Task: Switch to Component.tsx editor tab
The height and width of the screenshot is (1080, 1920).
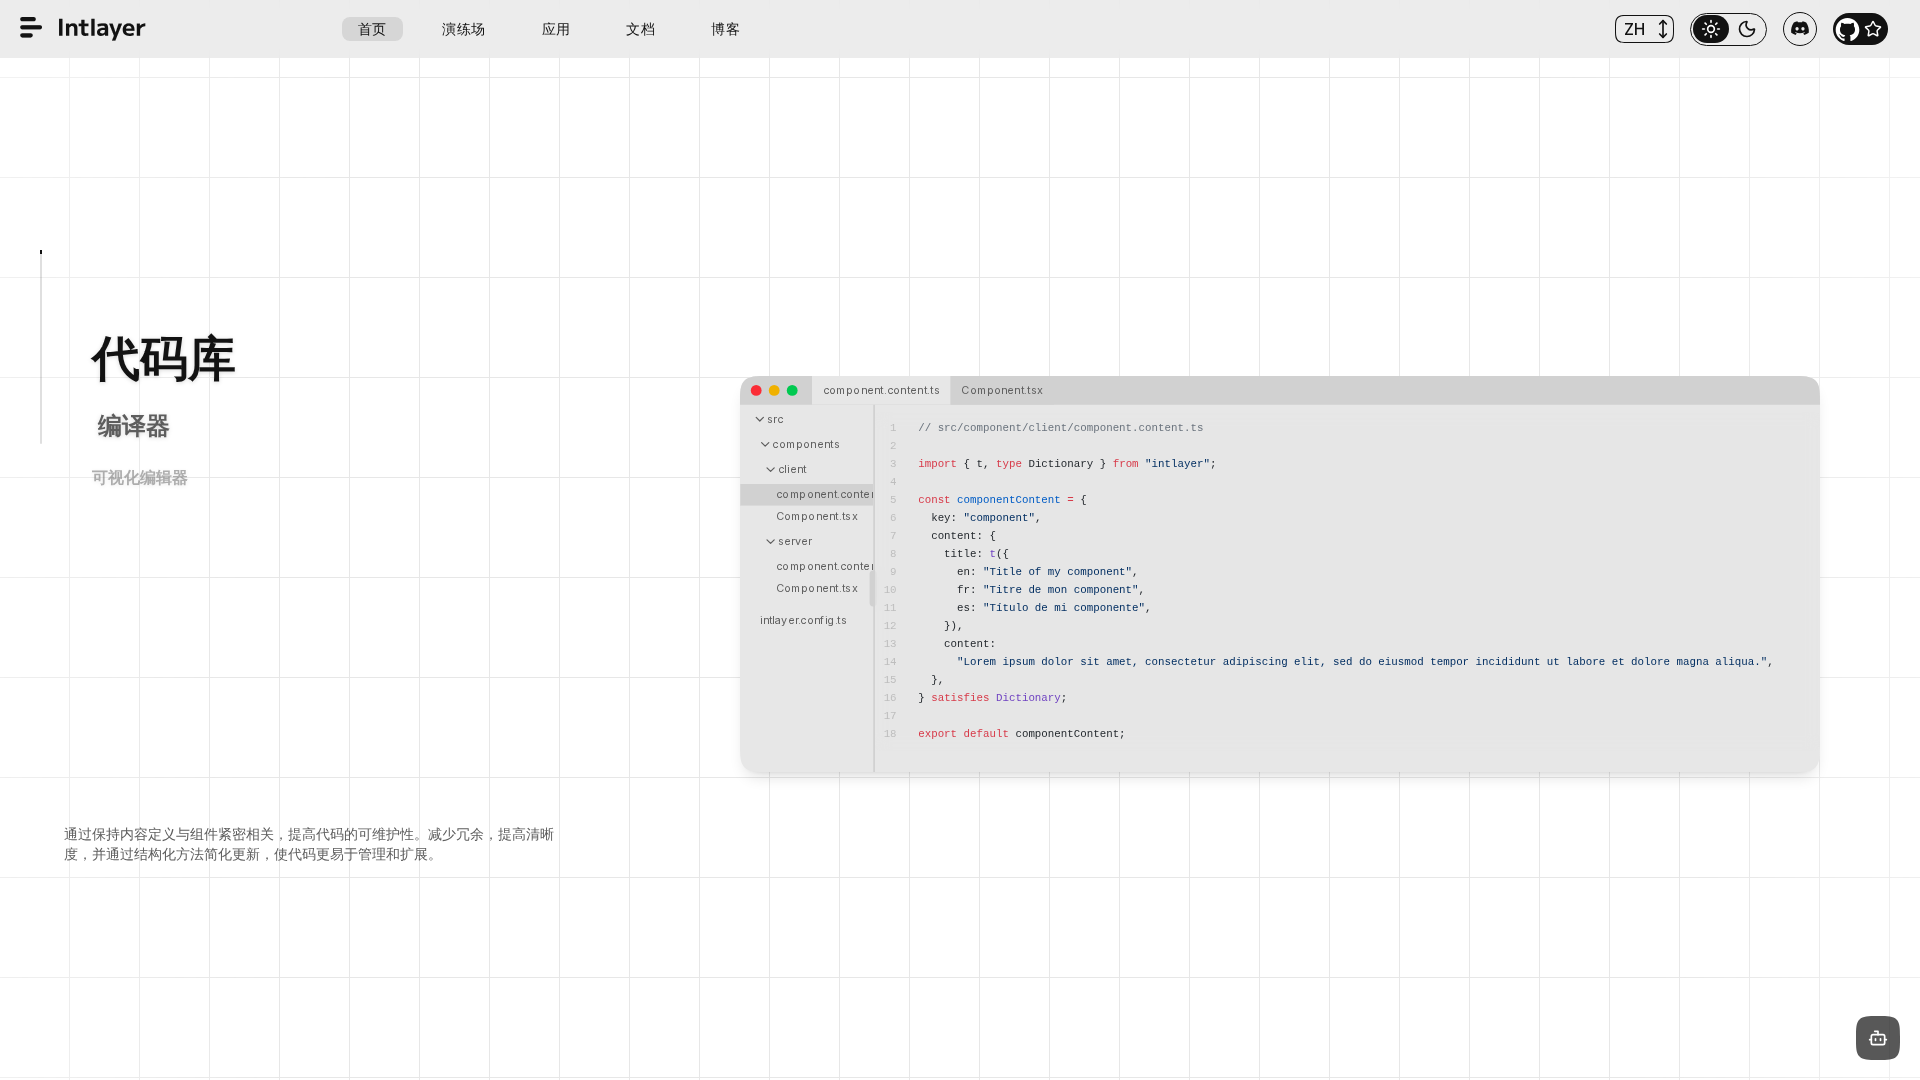Action: coord(1001,391)
